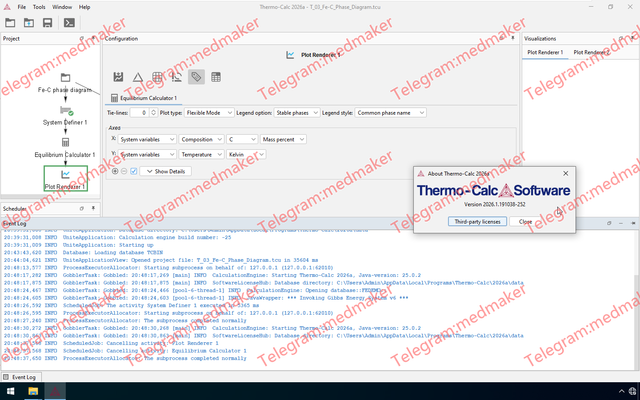Click the table view icon in Configuration
Screen dimensions: 640x400
[x=216, y=77]
